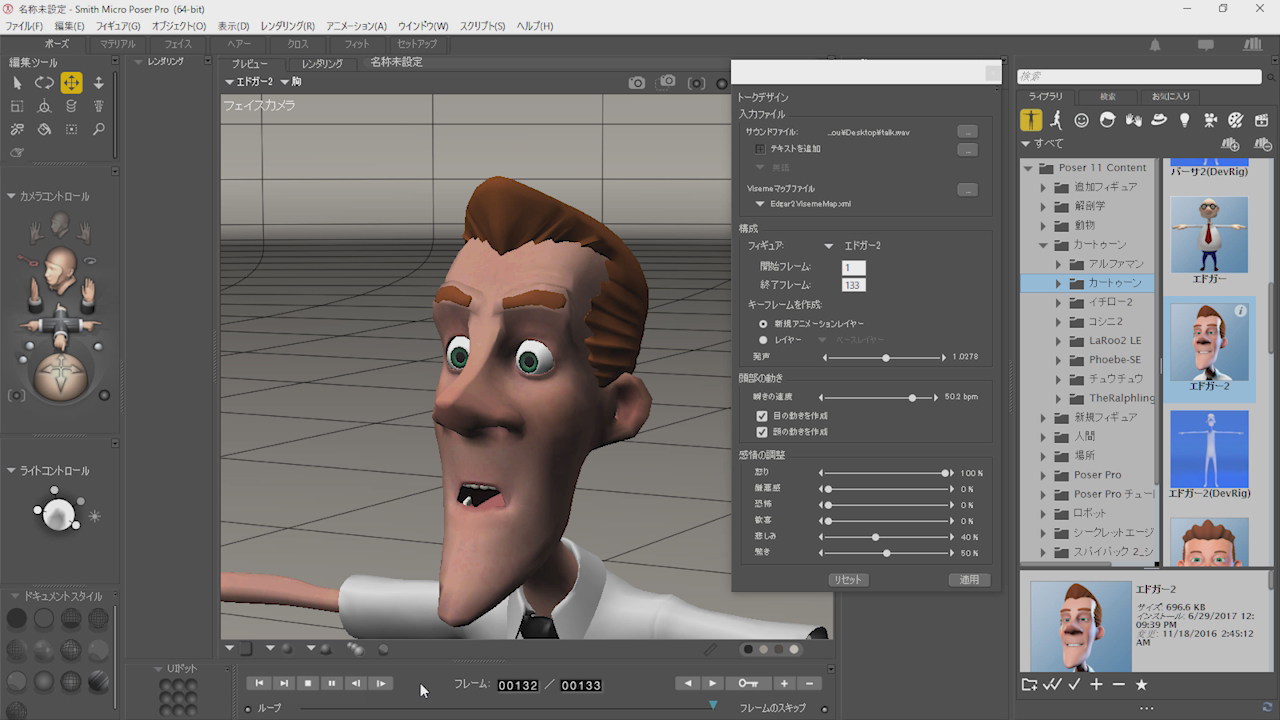Open the Hair category in library
The width and height of the screenshot is (1280, 720).
coord(1107,120)
